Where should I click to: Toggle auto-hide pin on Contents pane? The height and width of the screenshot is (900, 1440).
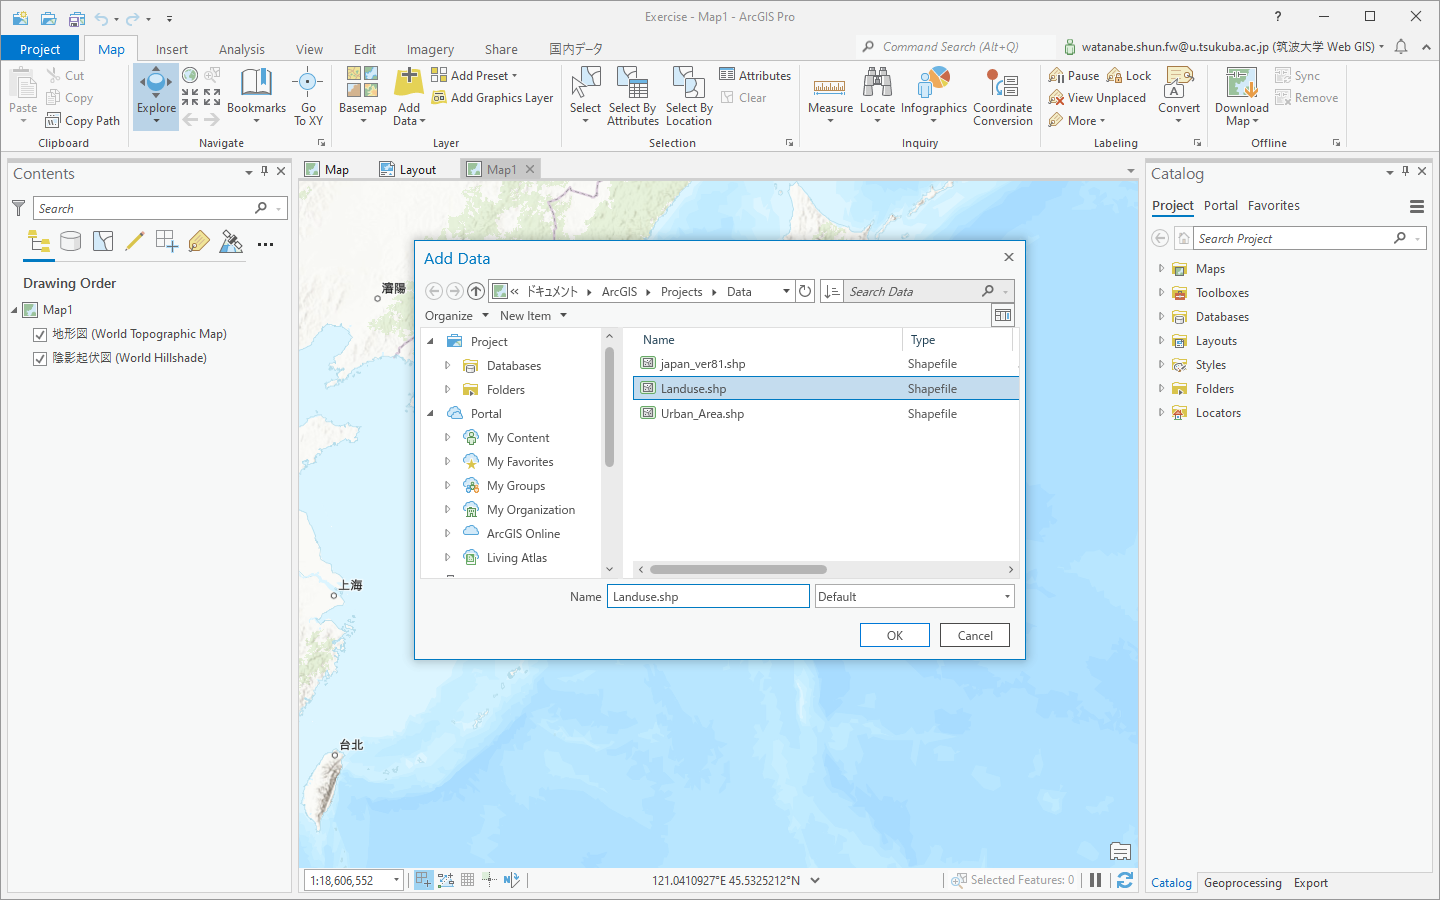point(264,171)
